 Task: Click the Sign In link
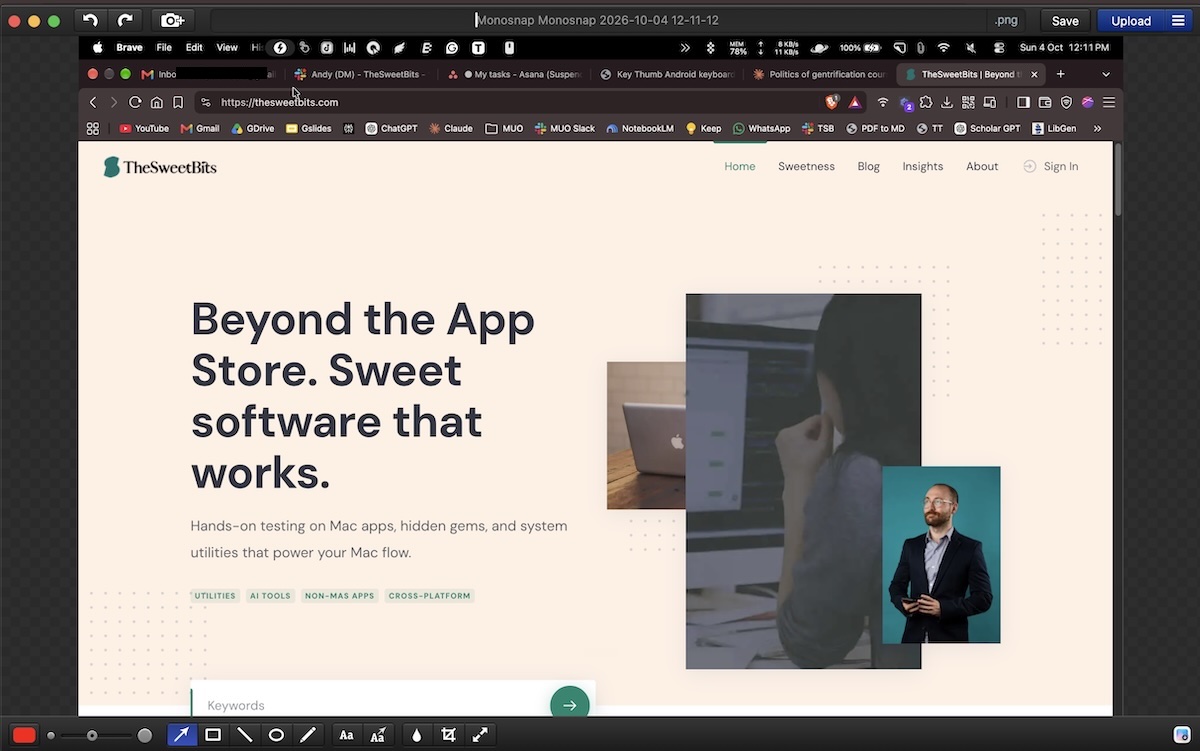pos(1050,166)
